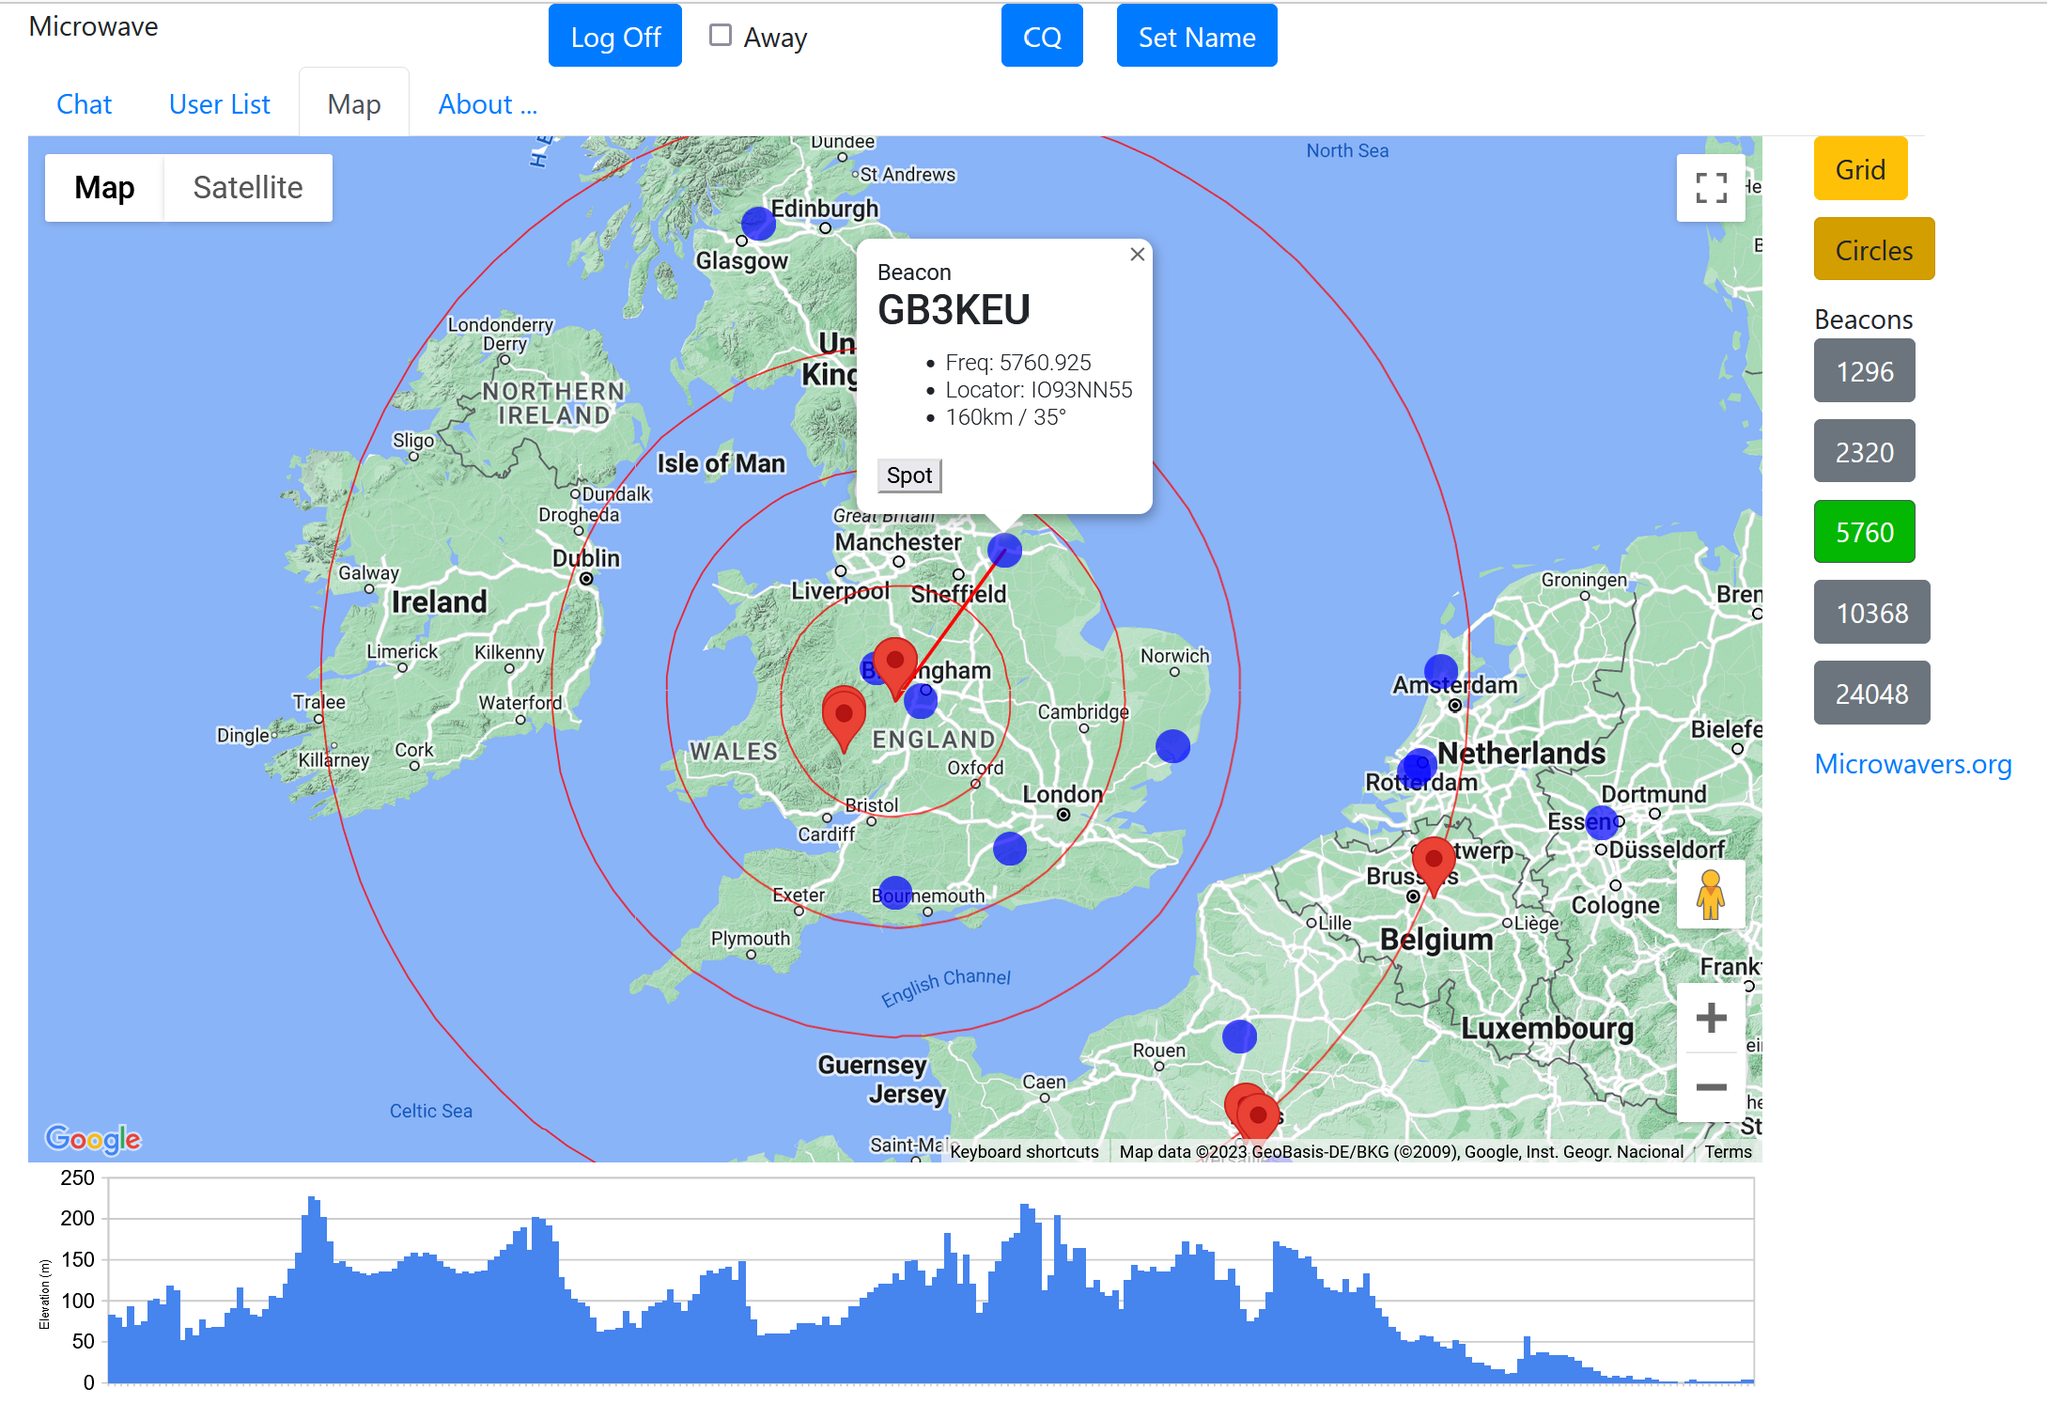
Task: Click the elevation profile chart
Action: pos(930,1281)
